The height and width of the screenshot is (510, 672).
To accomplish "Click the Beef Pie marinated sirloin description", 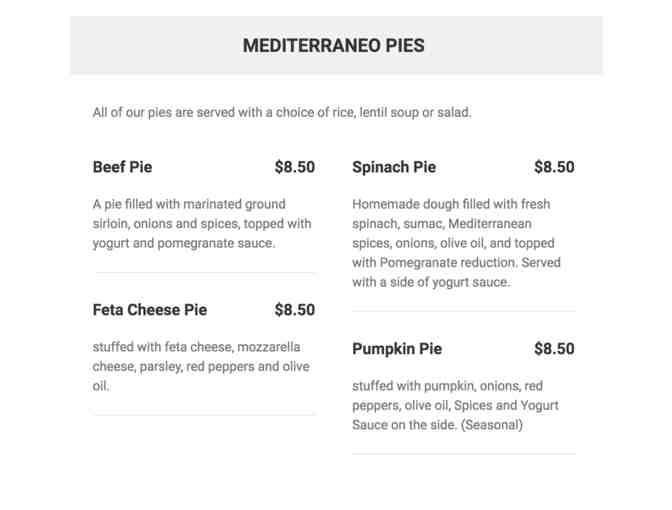I will (x=202, y=223).
